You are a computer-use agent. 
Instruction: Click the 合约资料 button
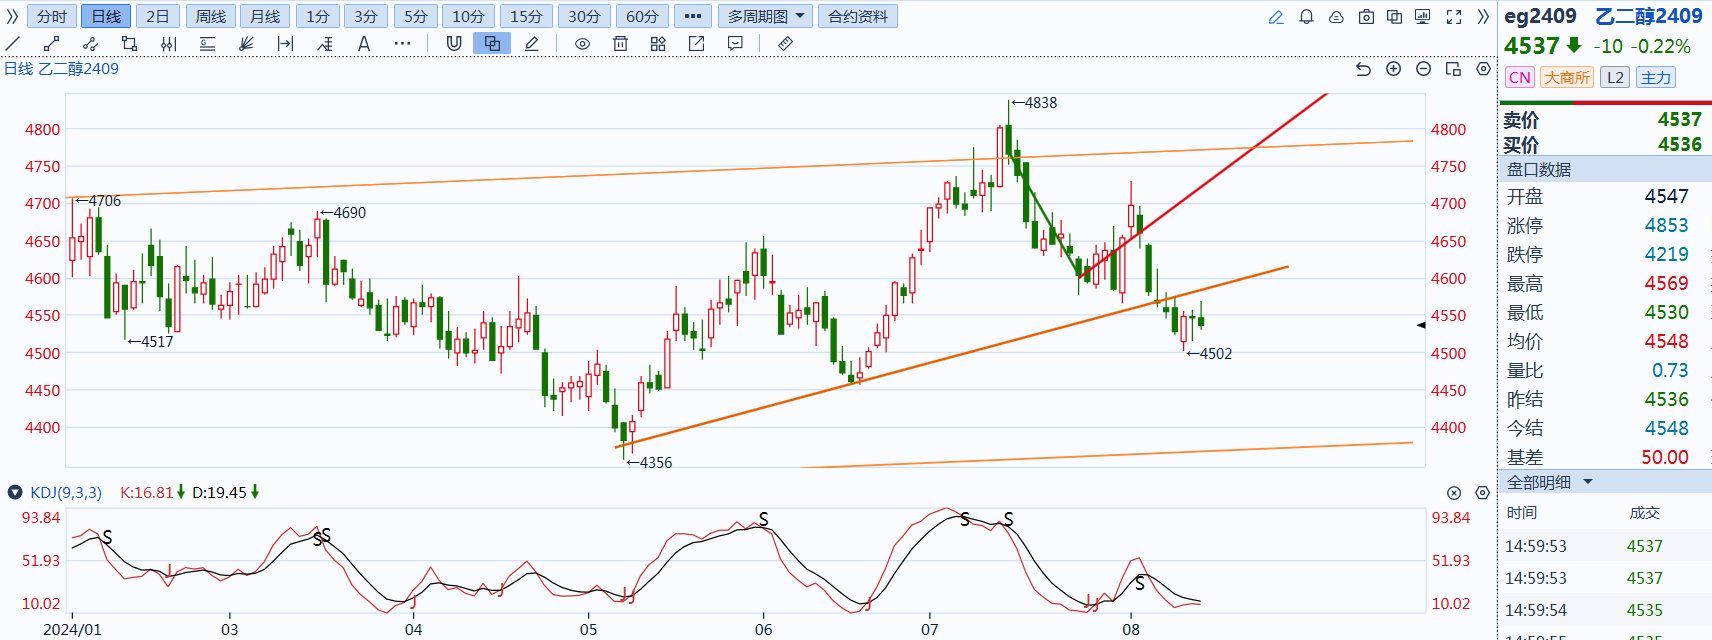pos(857,17)
